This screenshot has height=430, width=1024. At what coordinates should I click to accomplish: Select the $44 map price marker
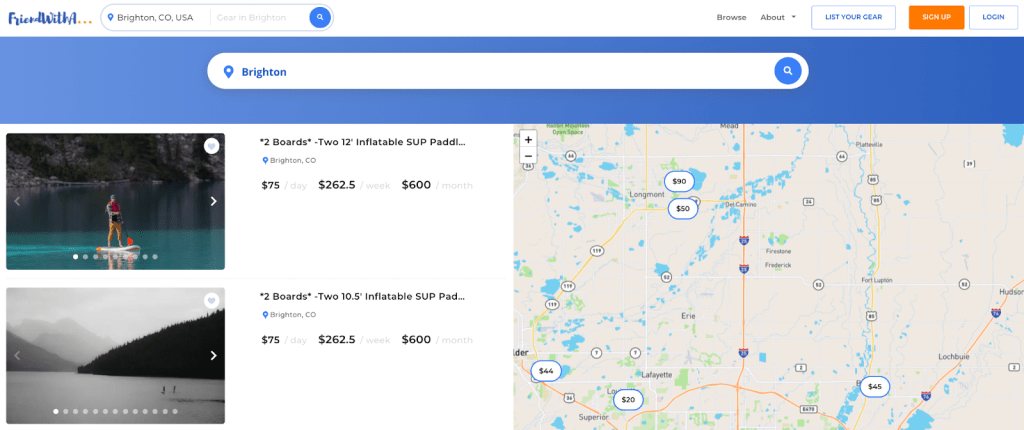pos(546,371)
